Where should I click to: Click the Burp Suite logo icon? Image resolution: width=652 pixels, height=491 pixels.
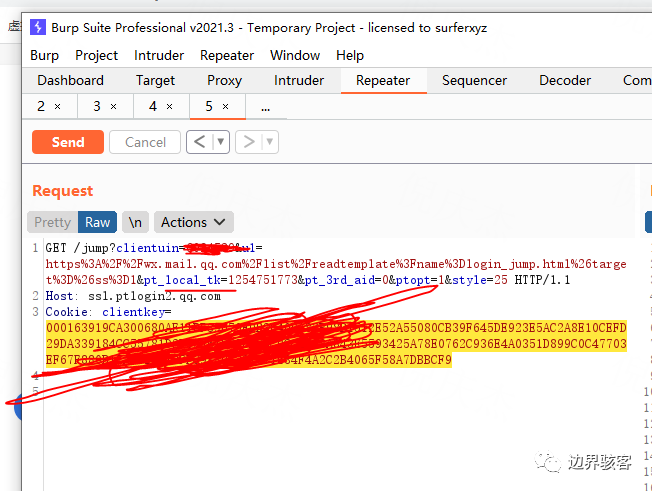(x=38, y=27)
